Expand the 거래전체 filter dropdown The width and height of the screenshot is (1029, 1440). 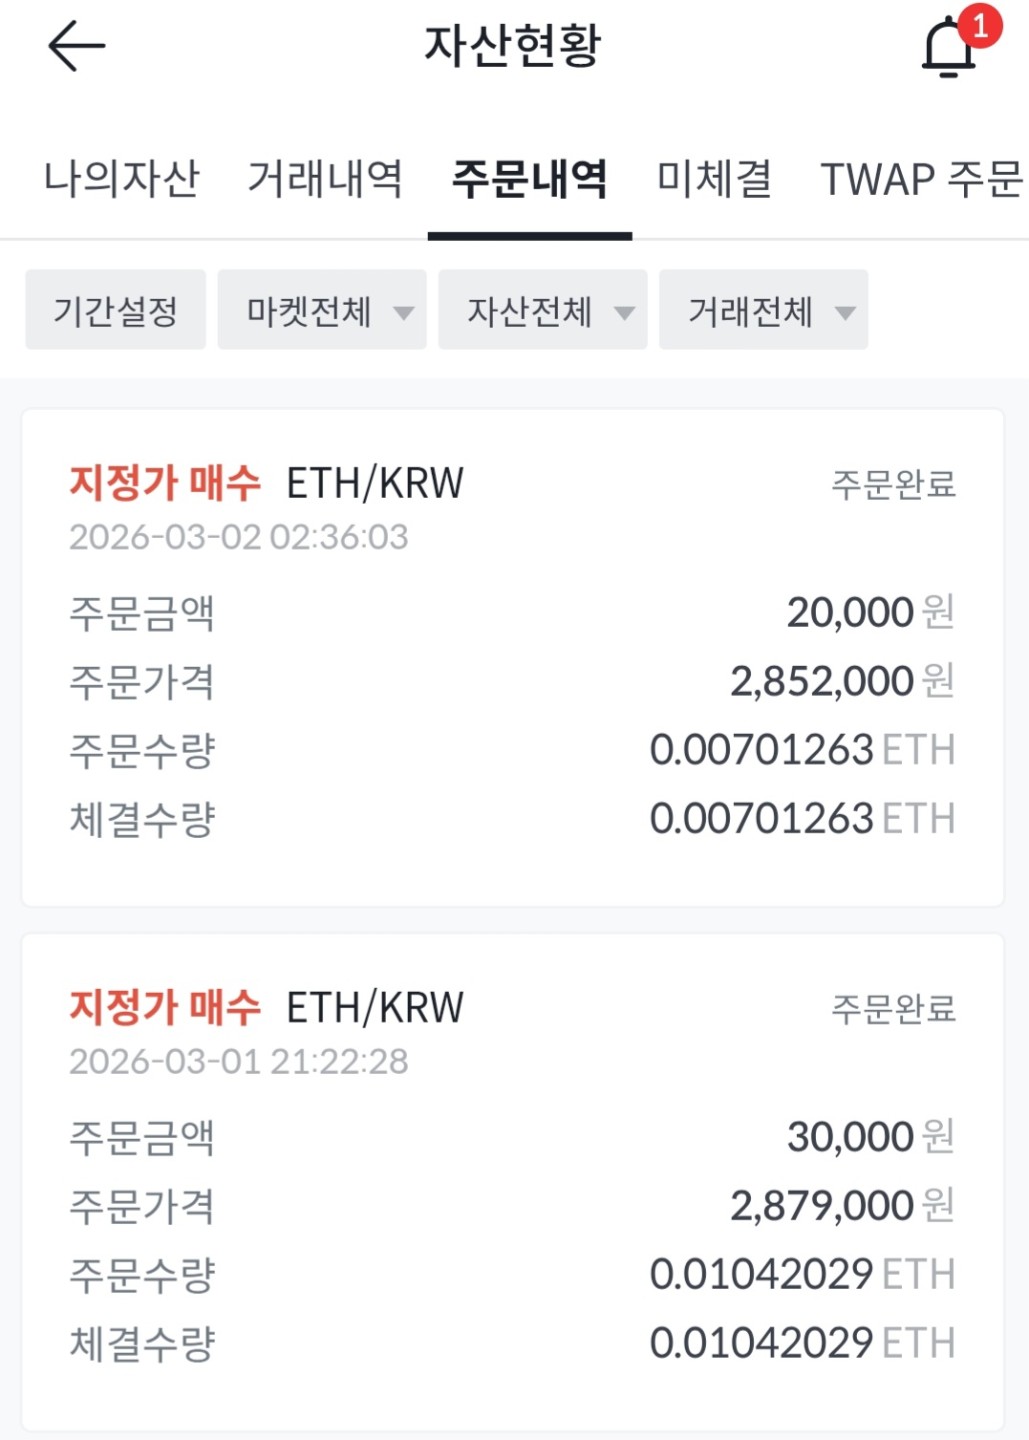point(763,311)
